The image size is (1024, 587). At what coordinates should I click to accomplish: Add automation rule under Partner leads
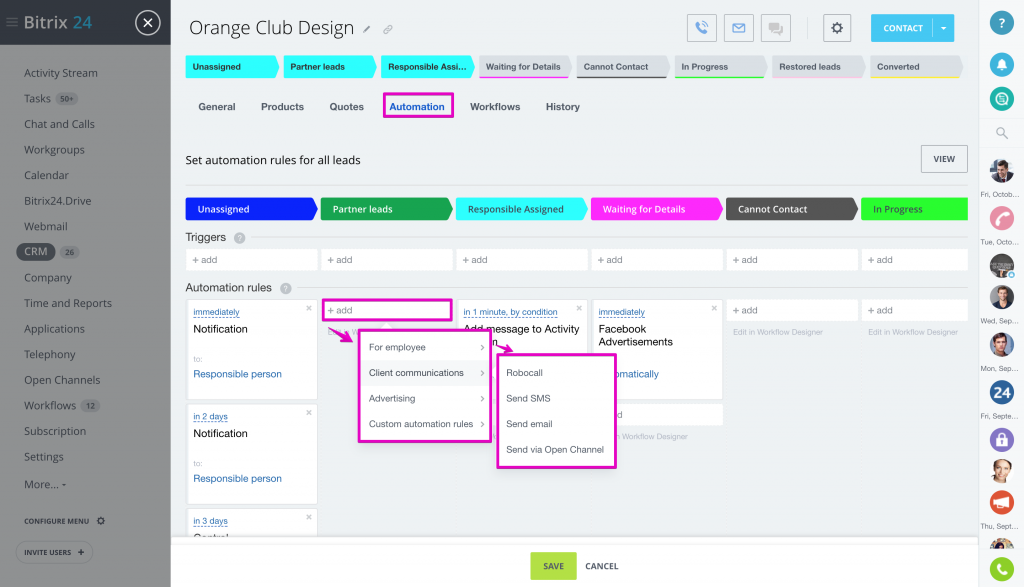(387, 310)
